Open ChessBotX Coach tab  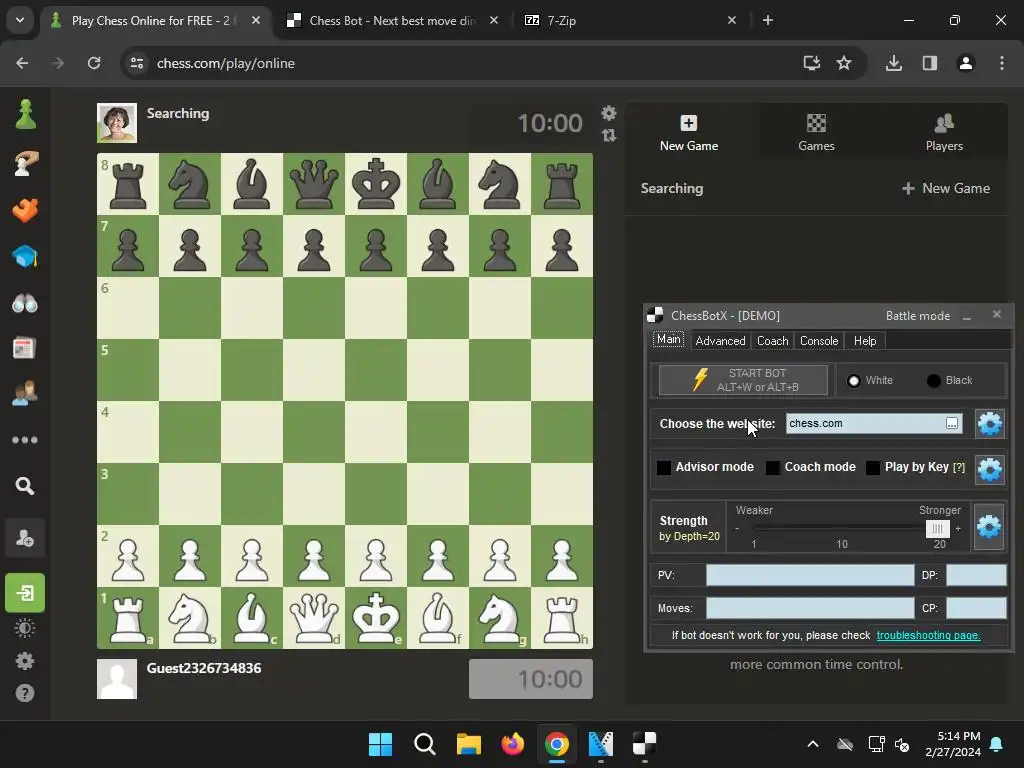772,341
